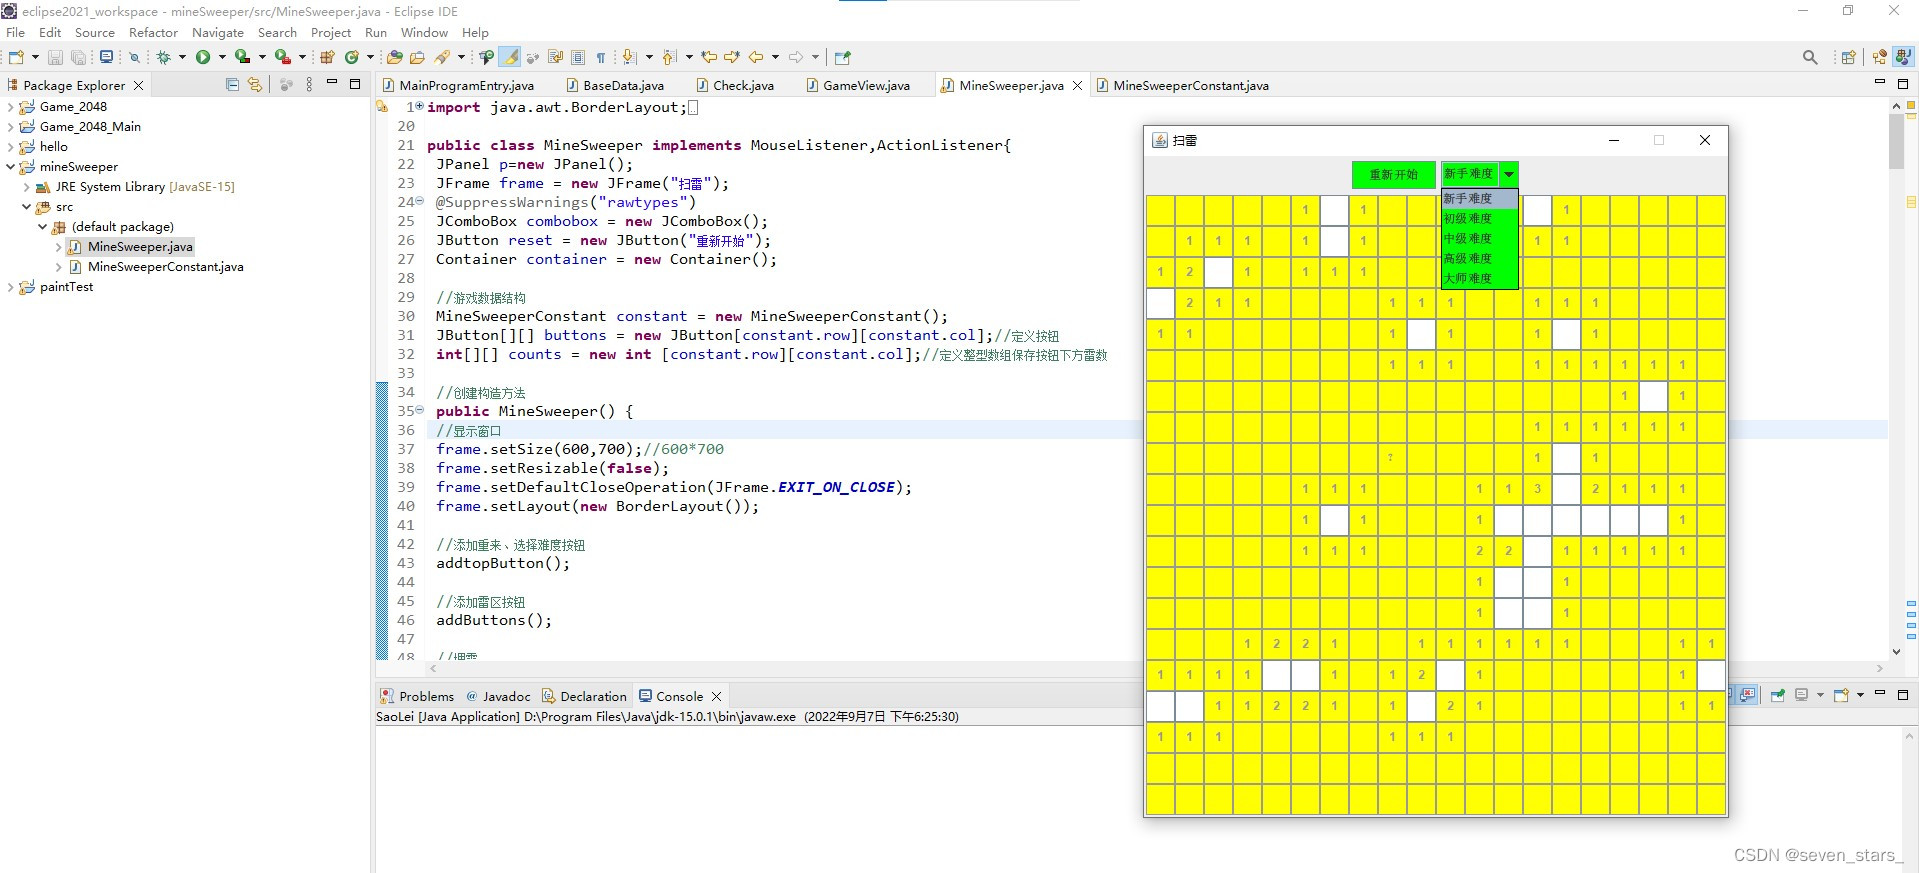The height and width of the screenshot is (873, 1919).
Task: Click the Save toolbar icon
Action: point(56,57)
